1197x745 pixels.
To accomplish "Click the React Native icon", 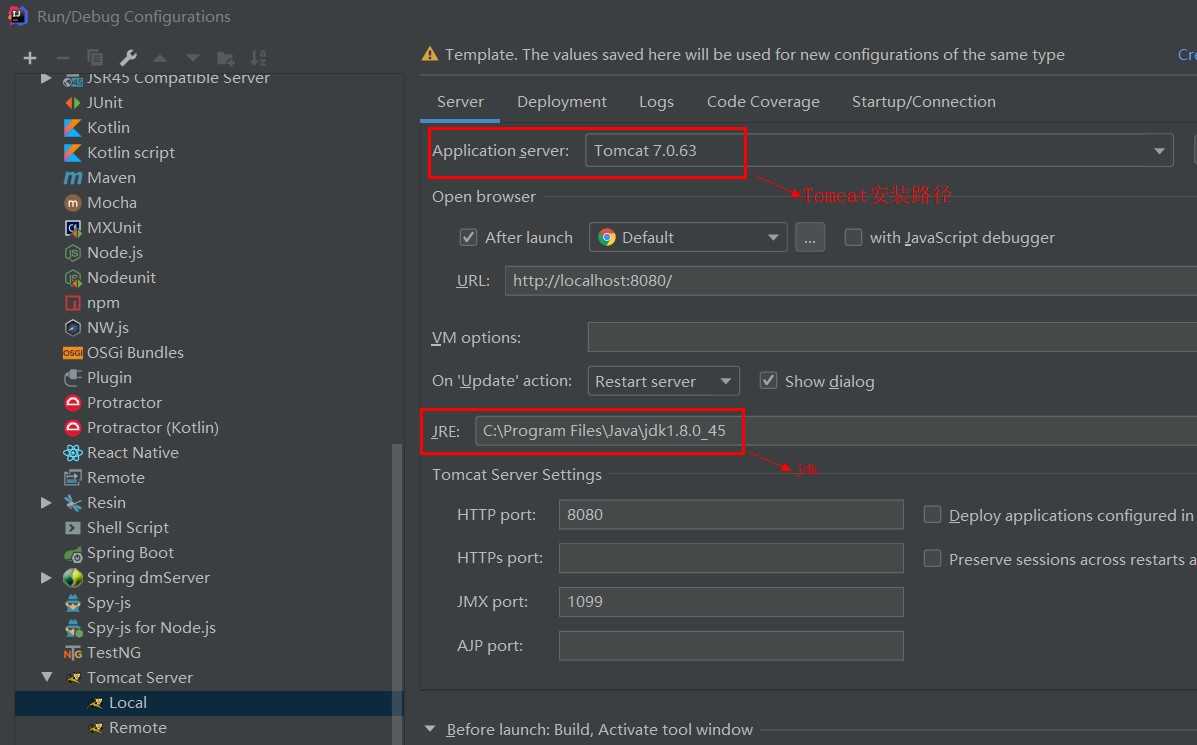I will click(73, 453).
